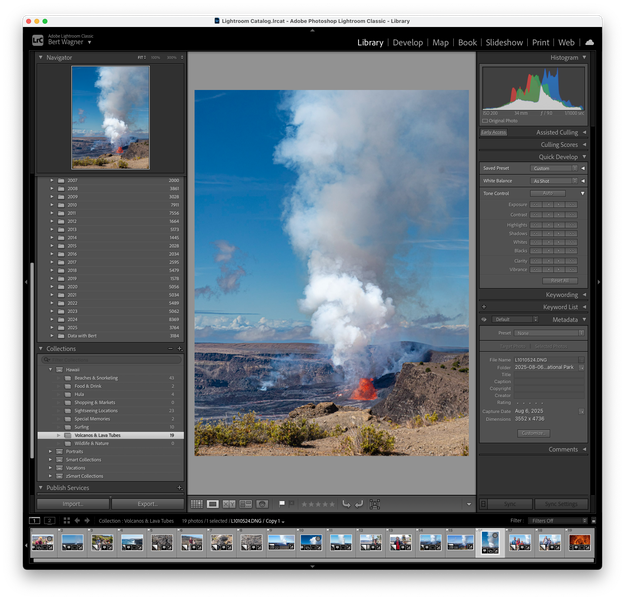Add a new collection with plus icon
Image resolution: width=625 pixels, height=600 pixels.
pyautogui.click(x=180, y=349)
